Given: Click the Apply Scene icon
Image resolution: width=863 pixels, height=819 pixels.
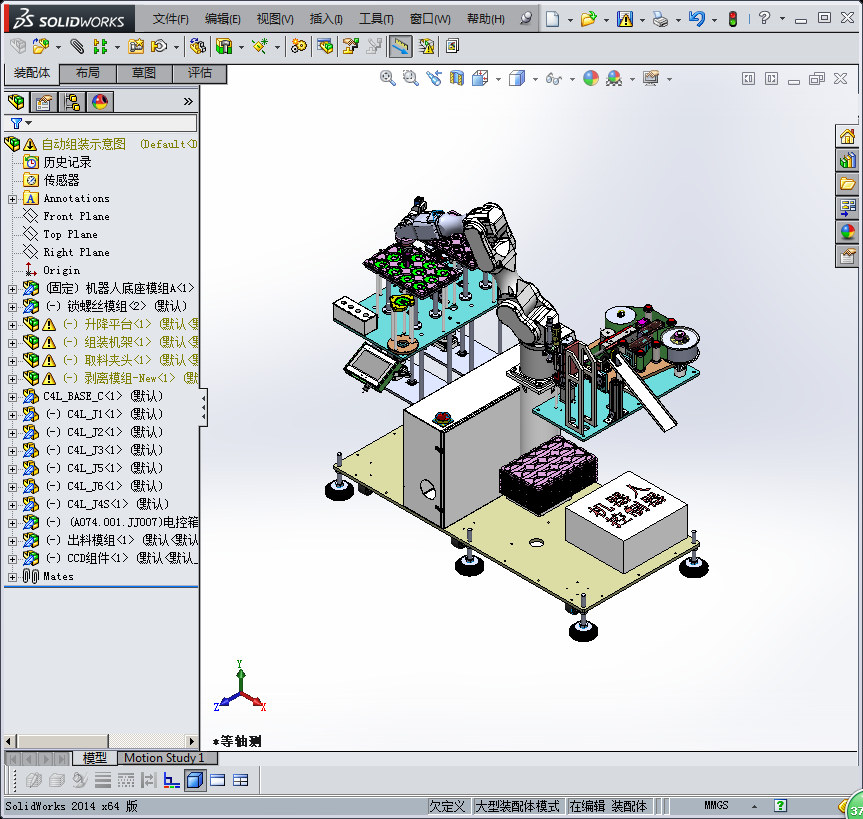Looking at the screenshot, I should pos(614,79).
